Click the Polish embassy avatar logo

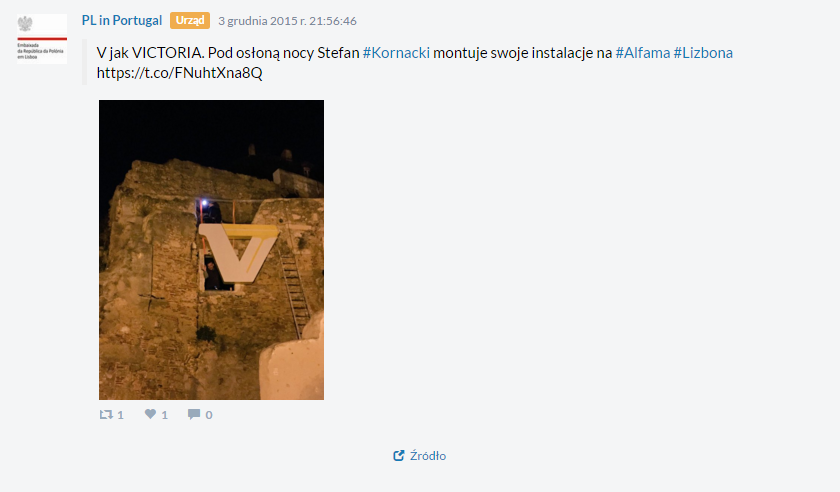coord(43,39)
